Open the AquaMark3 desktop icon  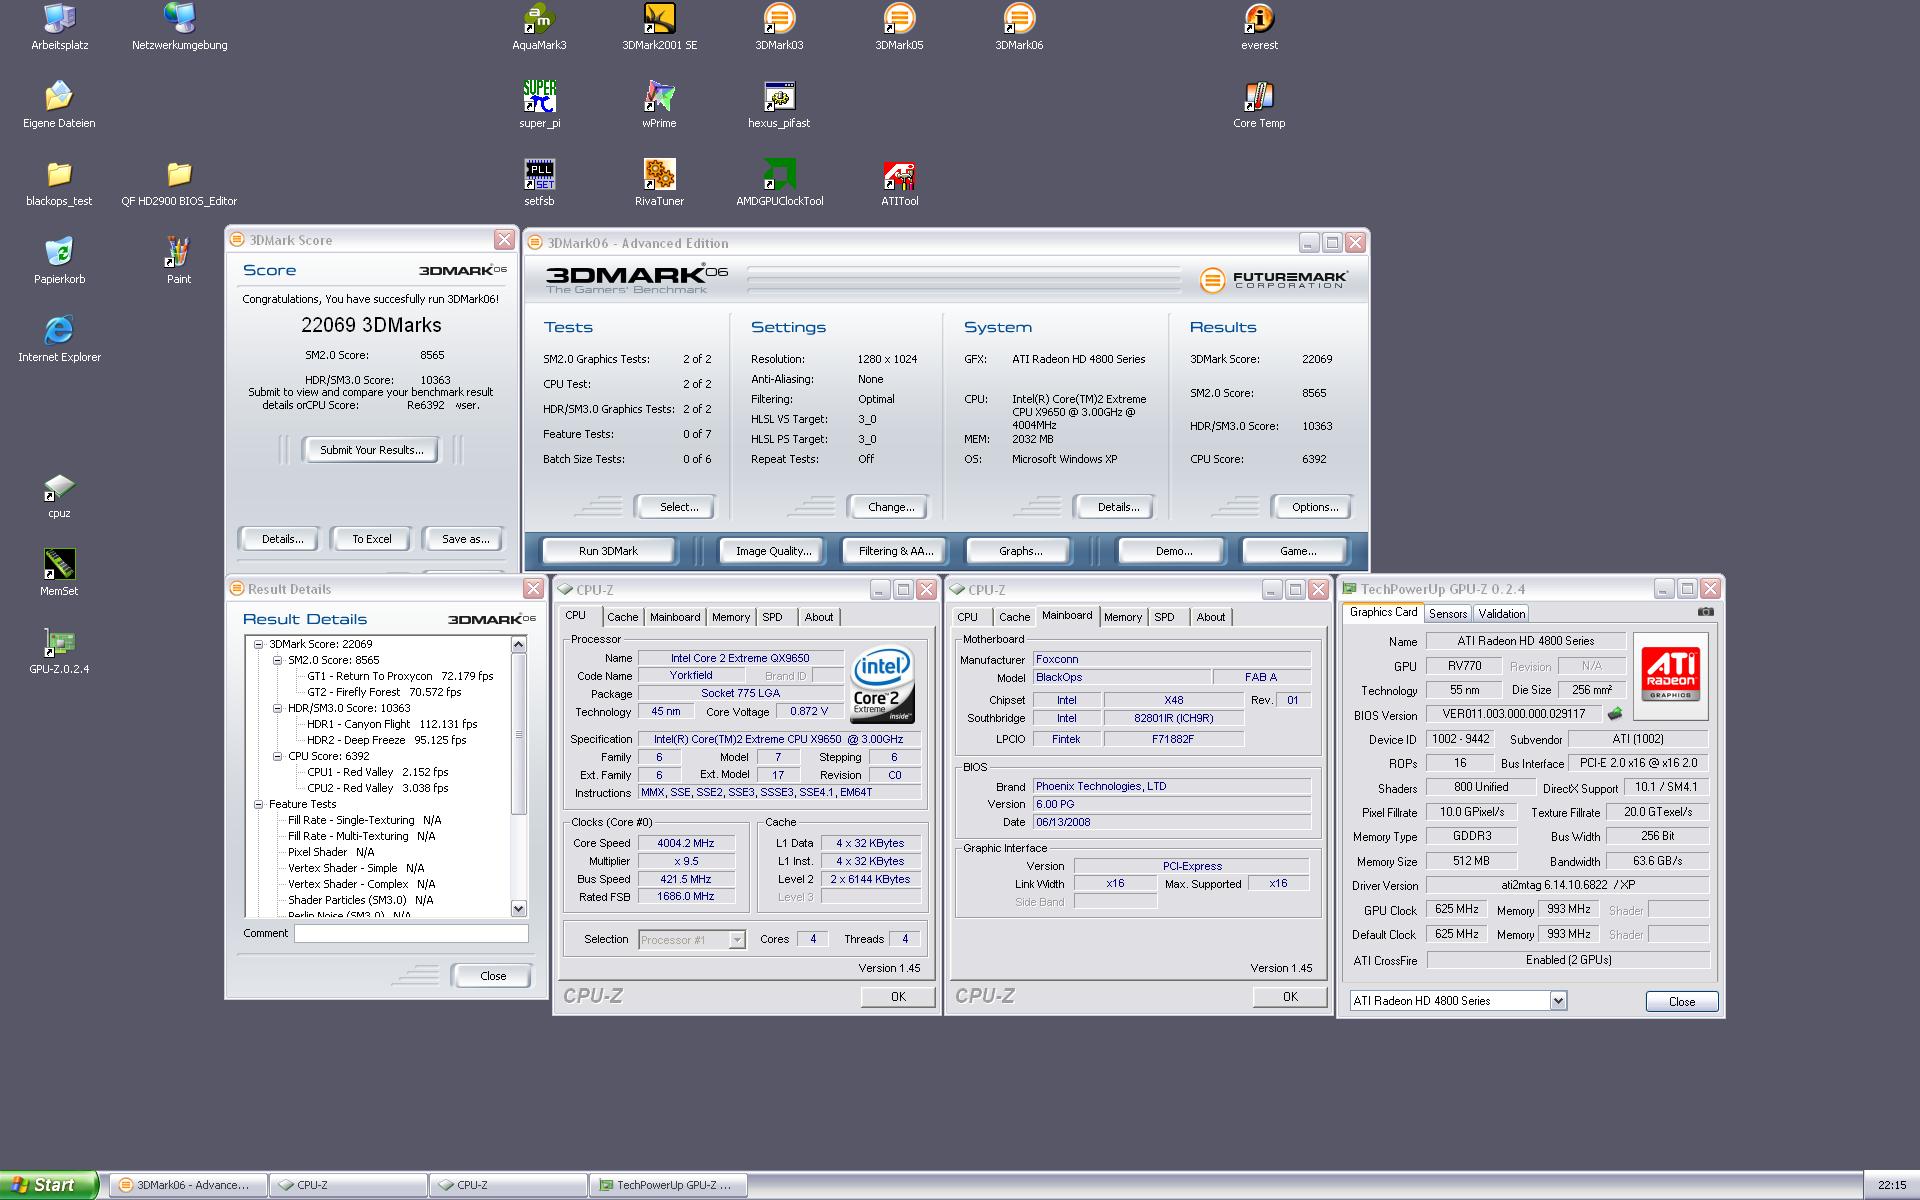pos(539,19)
